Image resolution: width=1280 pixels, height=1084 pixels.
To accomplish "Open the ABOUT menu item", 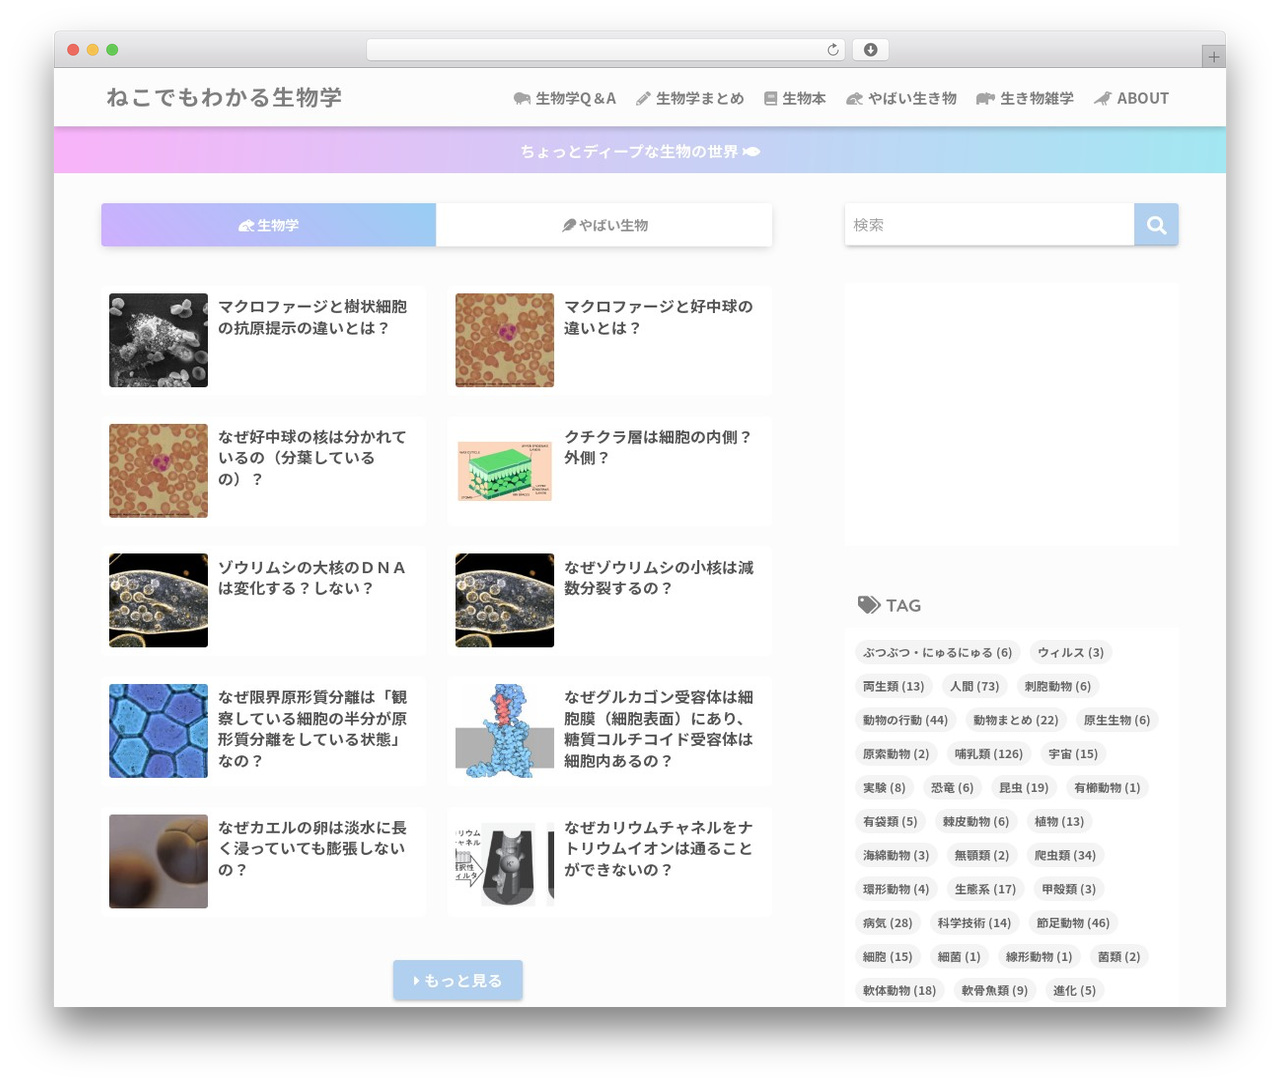I will pos(1131,98).
